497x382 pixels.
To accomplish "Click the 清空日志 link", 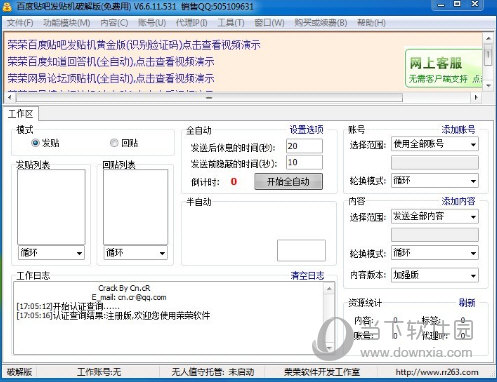I will 307,275.
